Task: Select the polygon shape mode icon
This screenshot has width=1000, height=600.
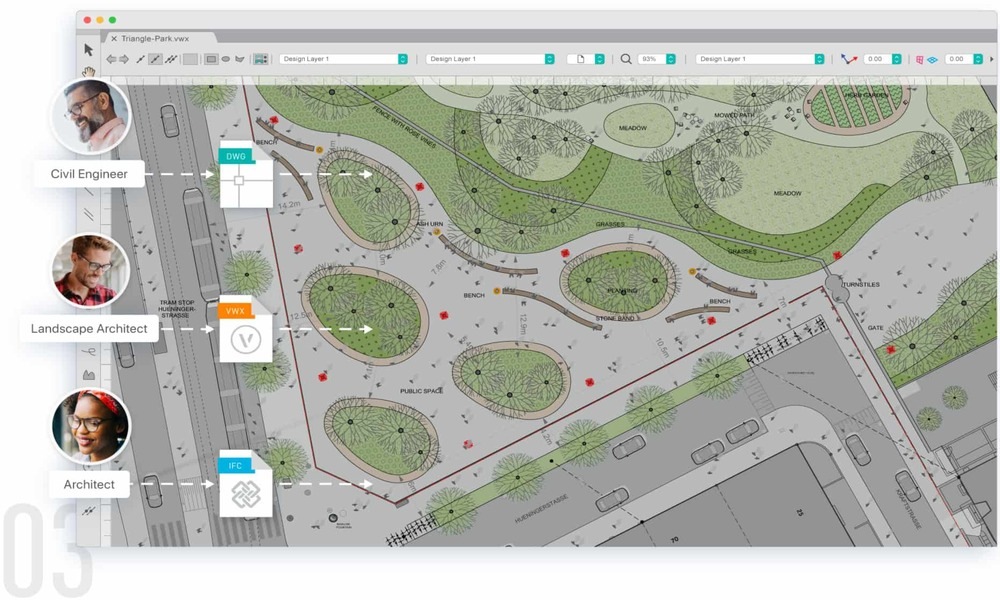Action: coord(240,59)
